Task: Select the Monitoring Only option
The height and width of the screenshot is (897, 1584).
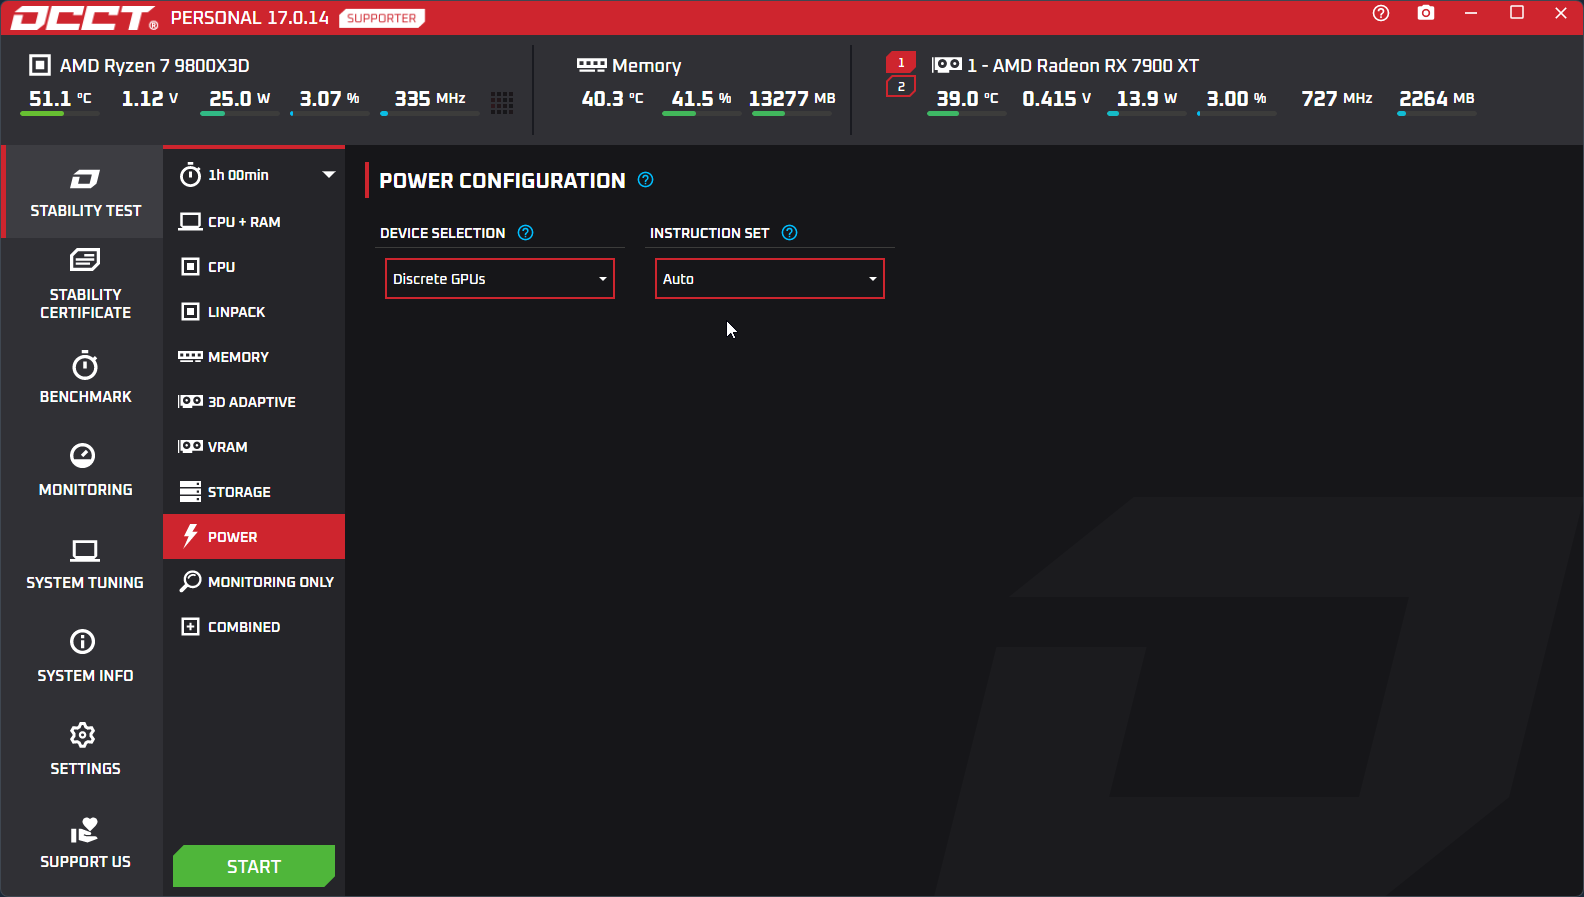Action: coord(254,582)
